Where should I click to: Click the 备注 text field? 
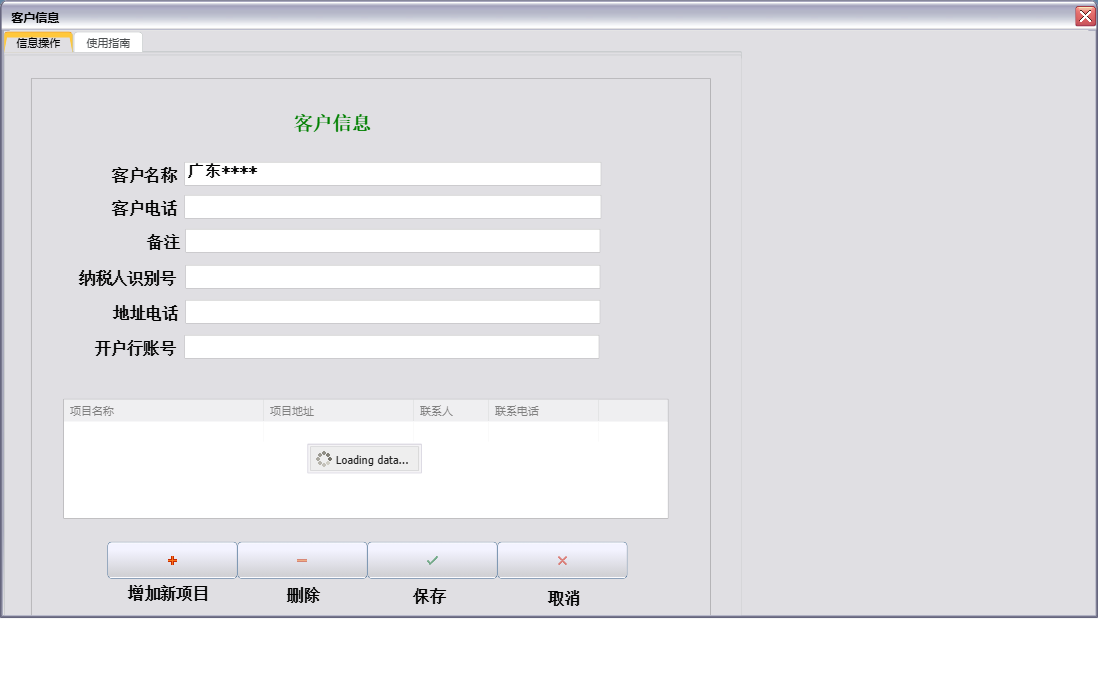tap(390, 240)
